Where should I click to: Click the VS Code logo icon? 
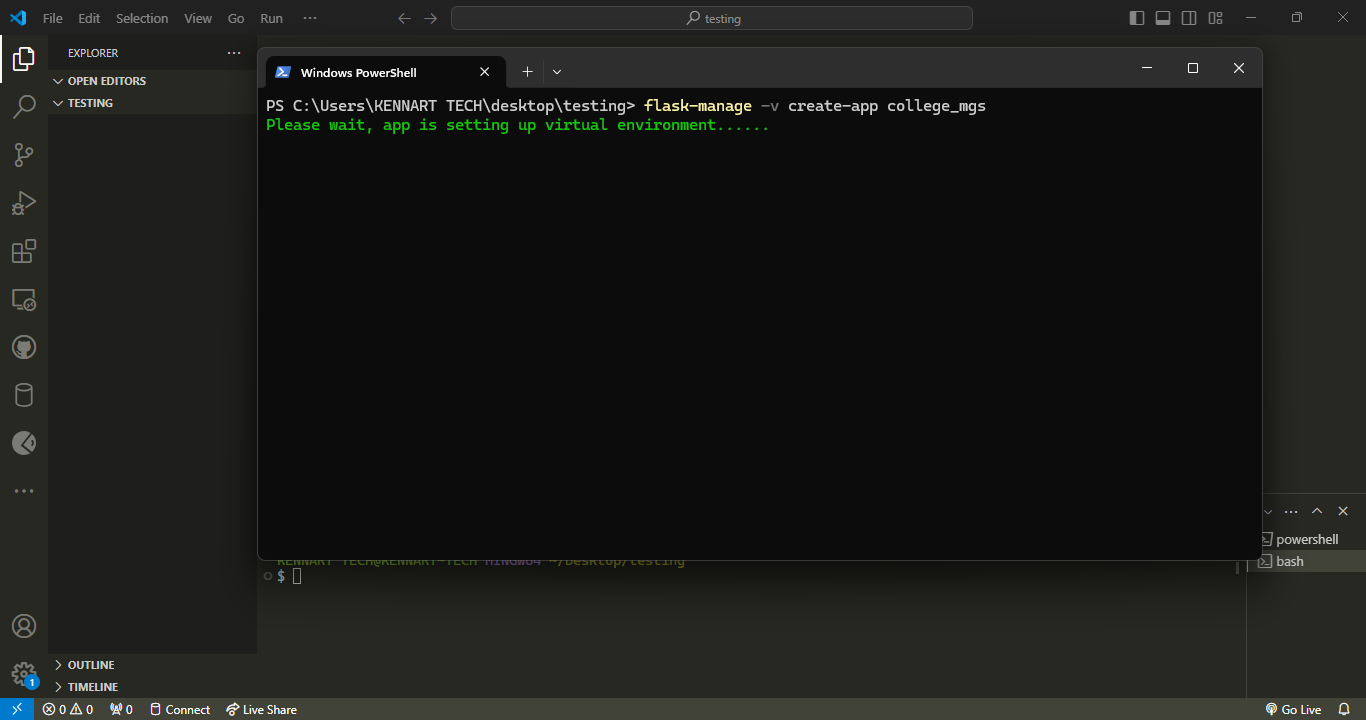pos(18,18)
